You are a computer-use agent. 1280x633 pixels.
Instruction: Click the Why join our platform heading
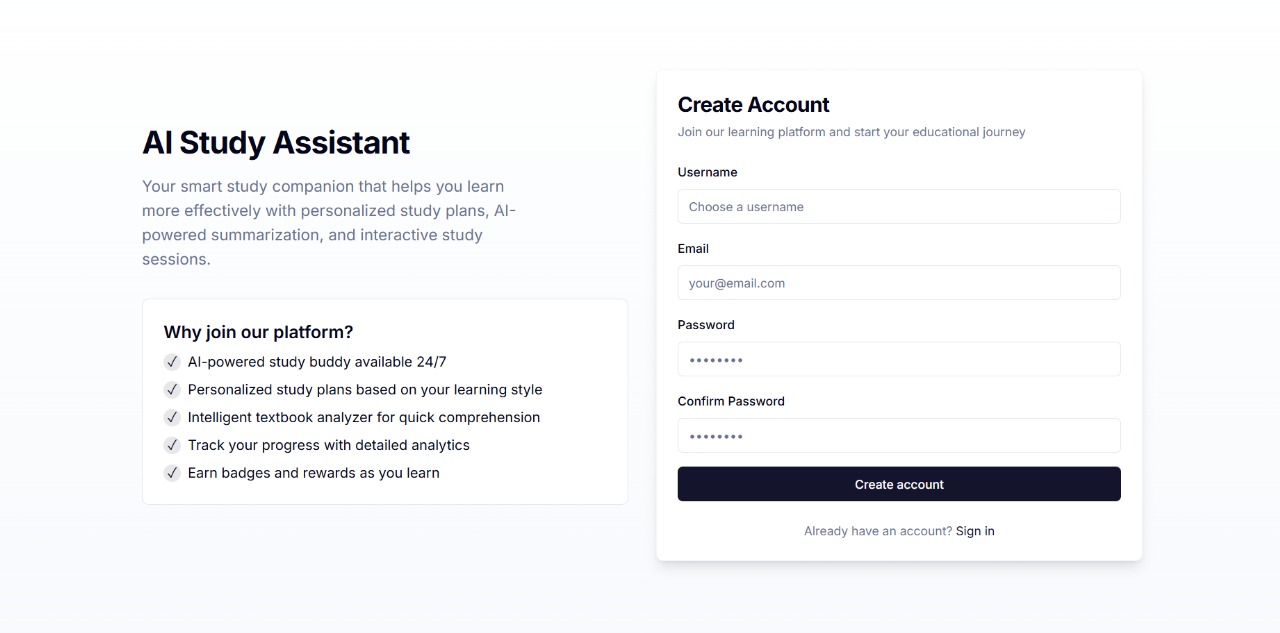pyautogui.click(x=258, y=332)
